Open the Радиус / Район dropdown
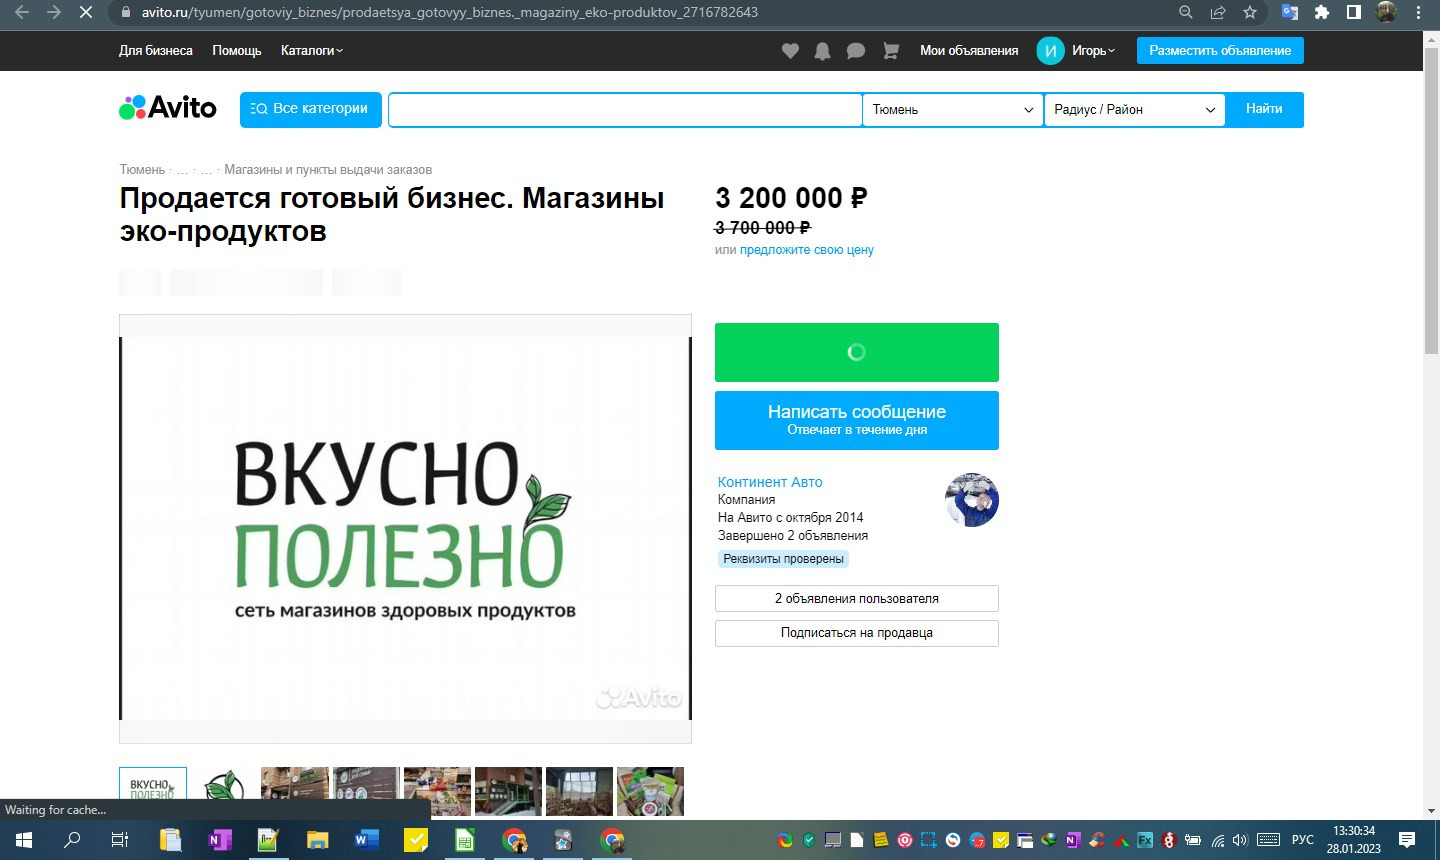 [1134, 110]
